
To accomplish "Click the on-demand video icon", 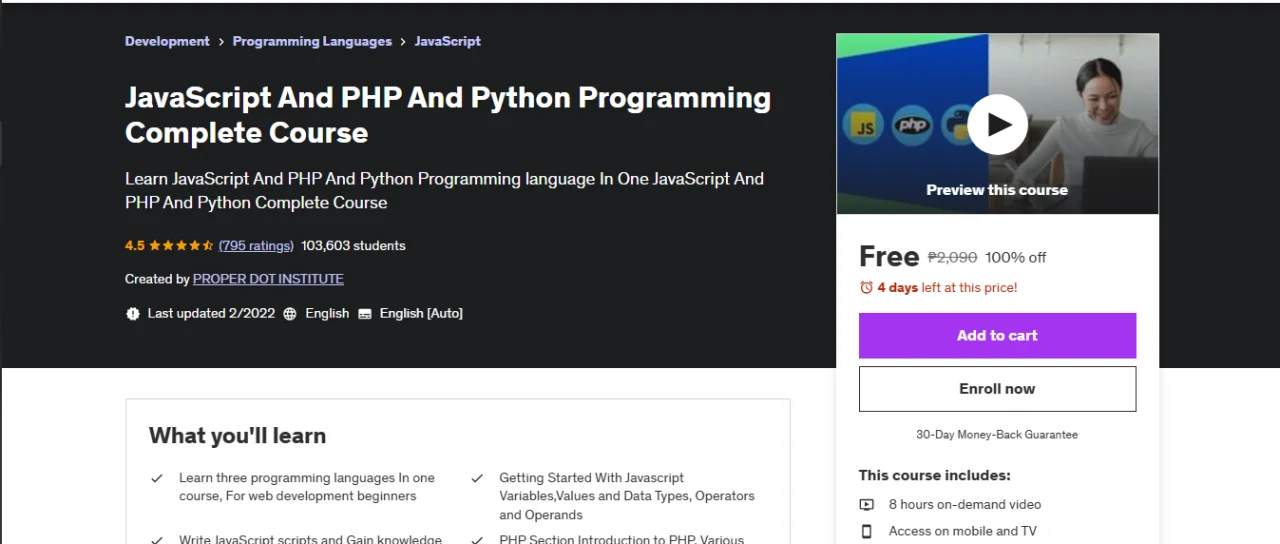I will click(867, 504).
